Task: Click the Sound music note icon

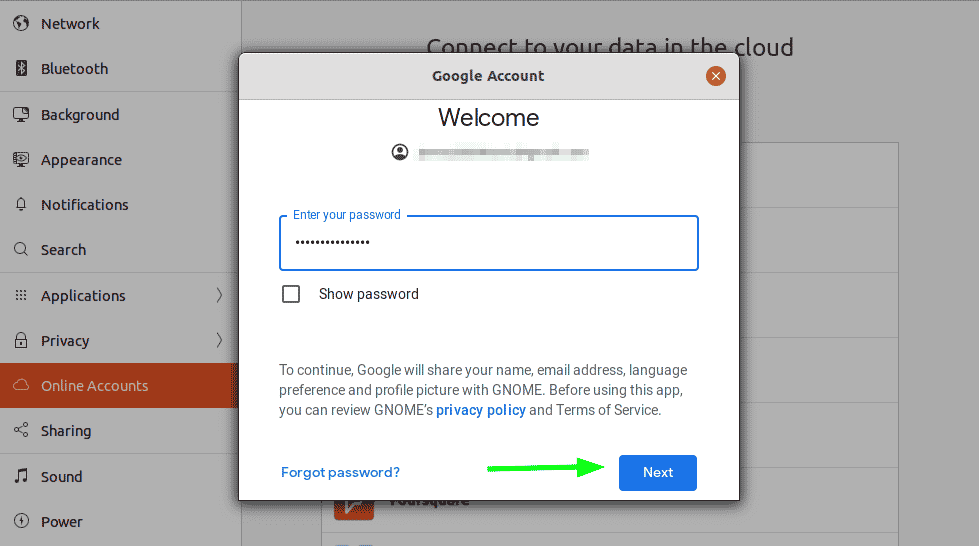Action: (x=21, y=476)
